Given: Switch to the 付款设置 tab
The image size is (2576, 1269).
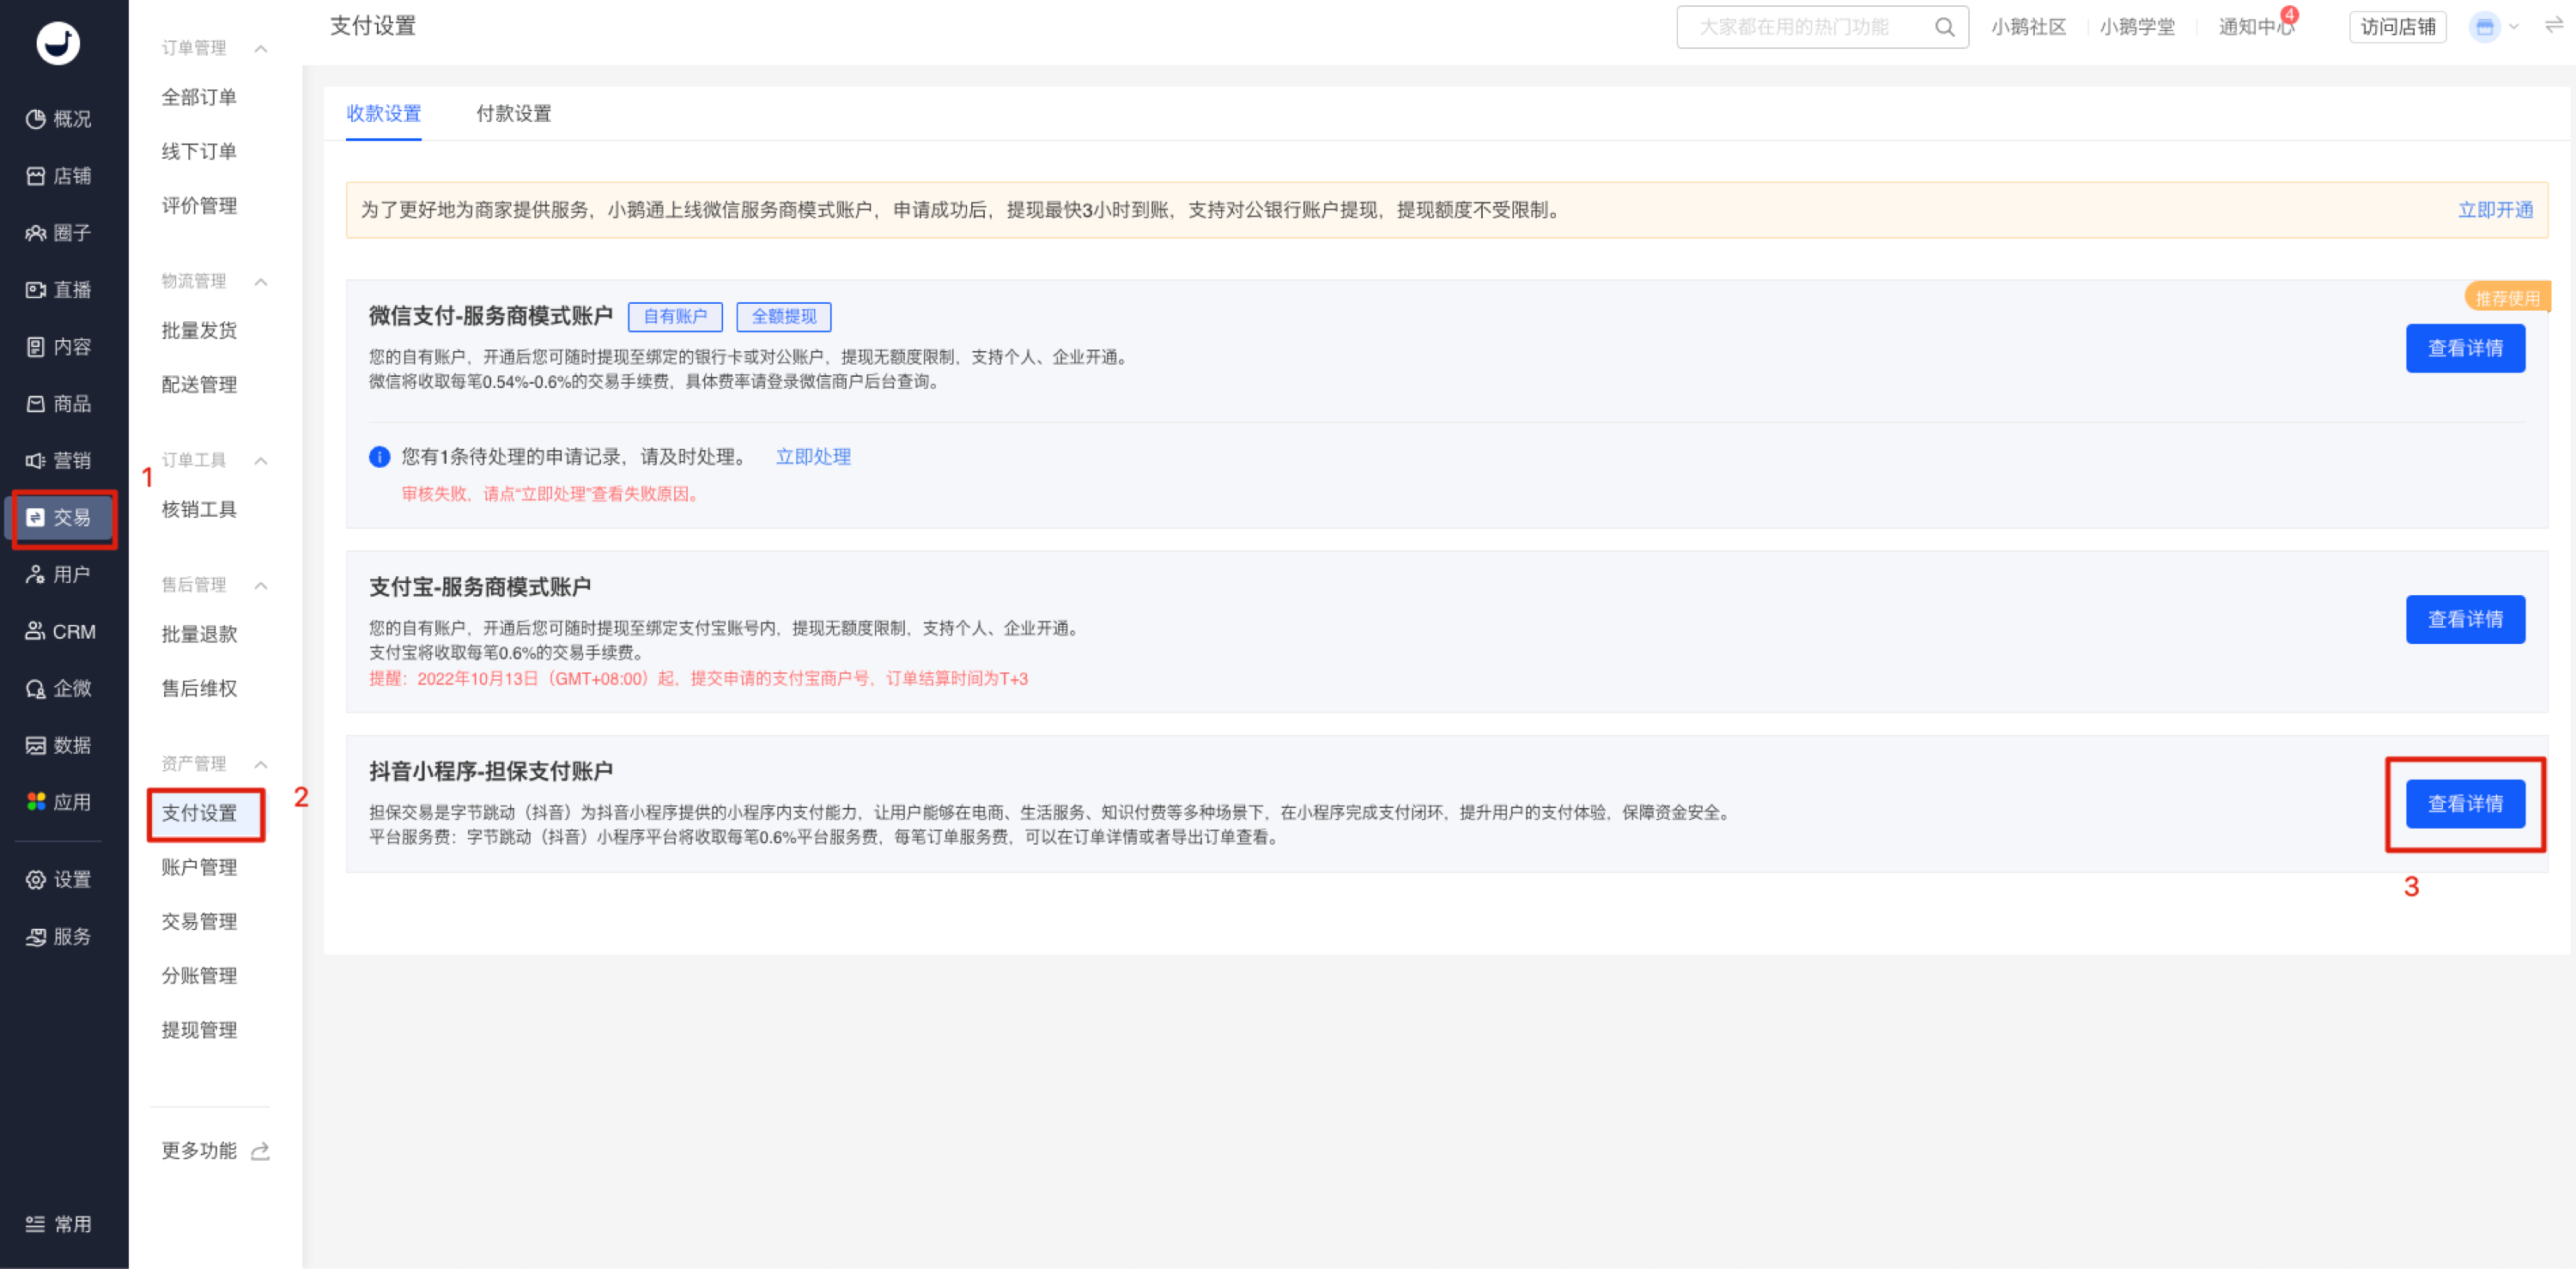Looking at the screenshot, I should coord(514,114).
